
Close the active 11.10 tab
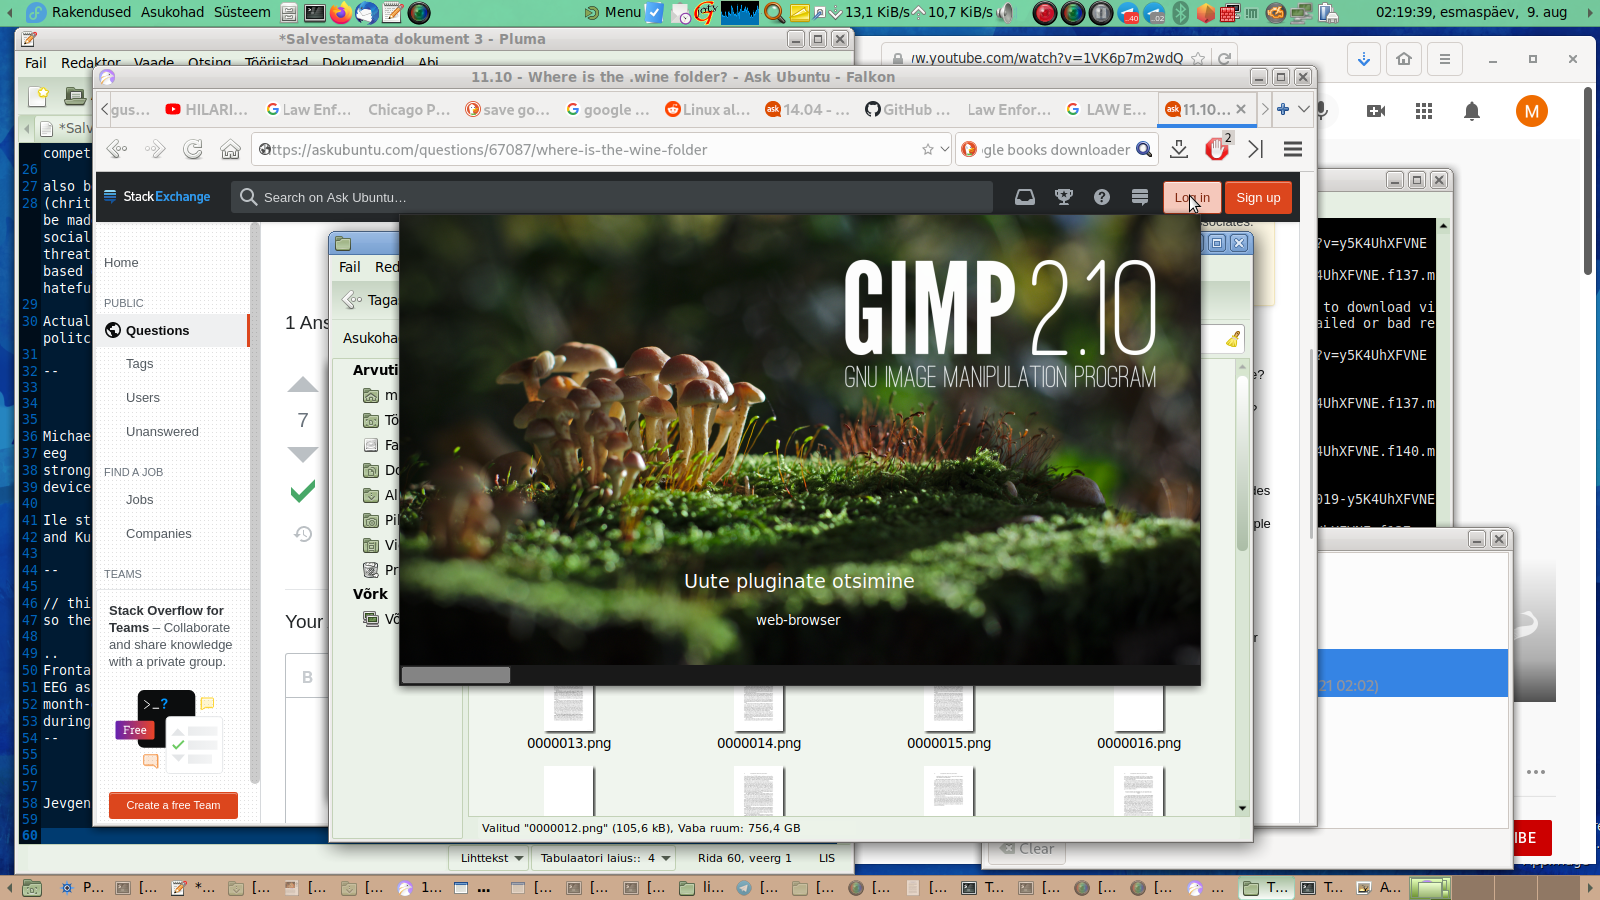(x=1241, y=109)
